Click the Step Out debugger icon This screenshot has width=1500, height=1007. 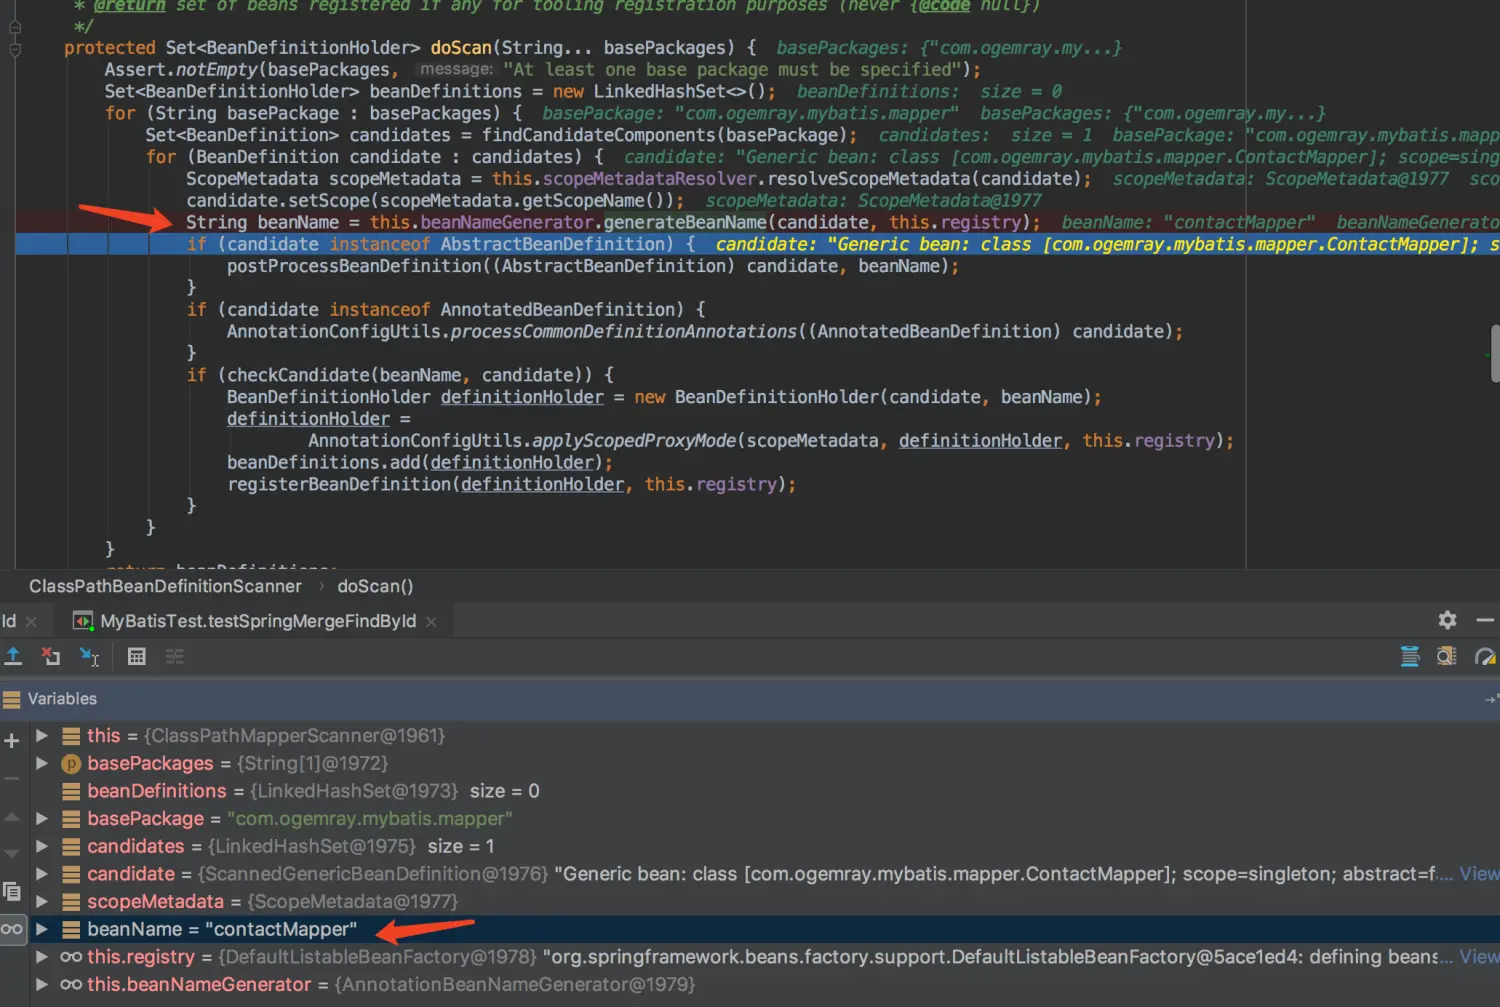pyautogui.click(x=14, y=656)
